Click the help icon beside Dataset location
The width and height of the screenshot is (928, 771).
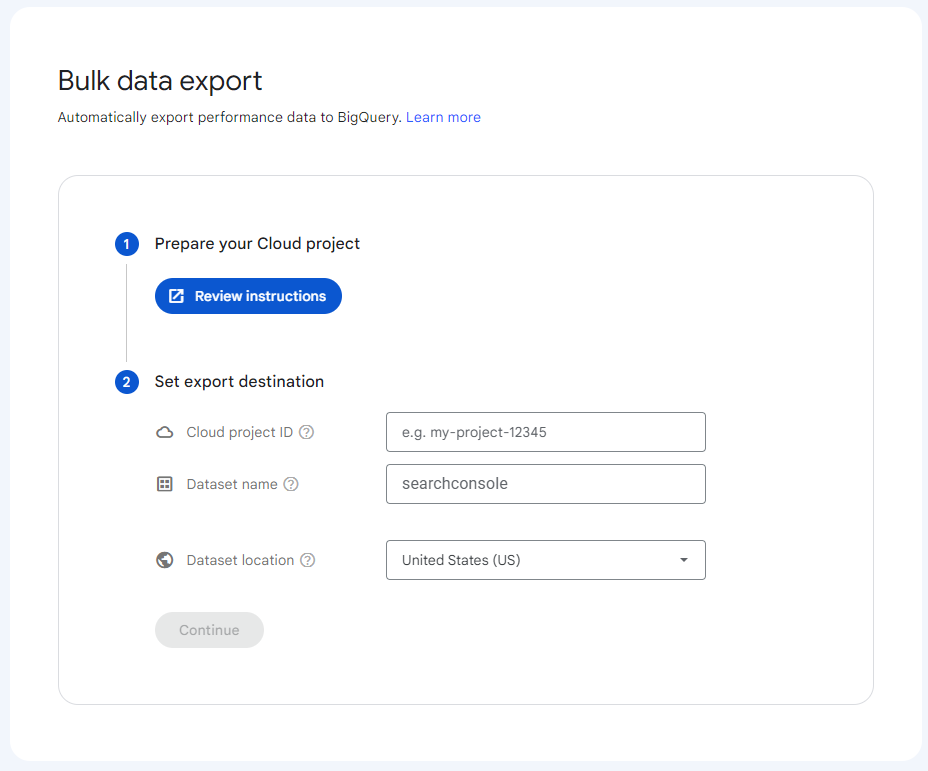pos(308,561)
